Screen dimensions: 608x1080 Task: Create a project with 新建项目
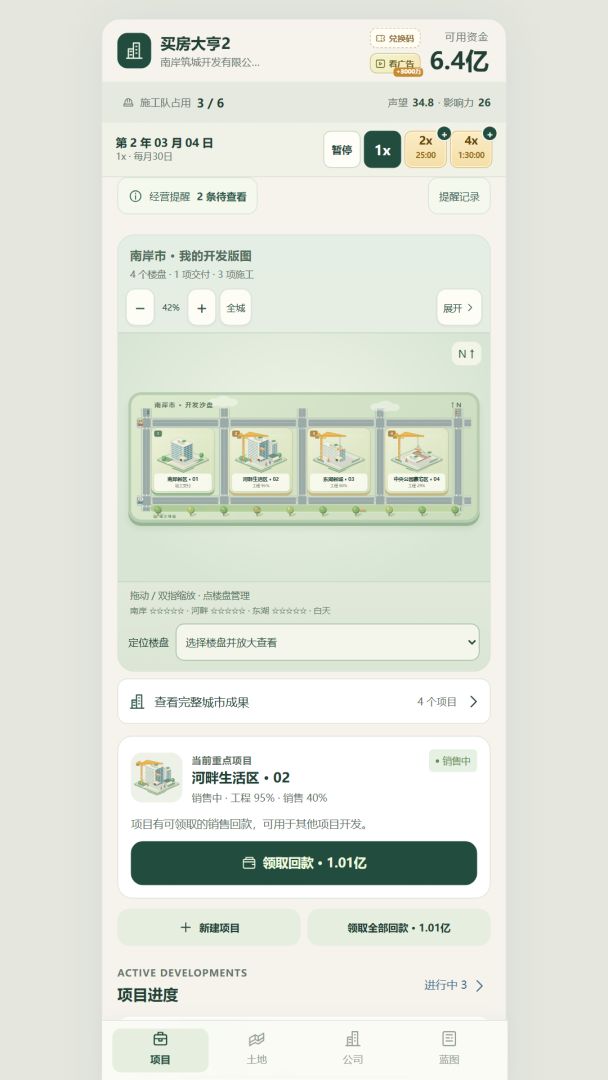(209, 928)
